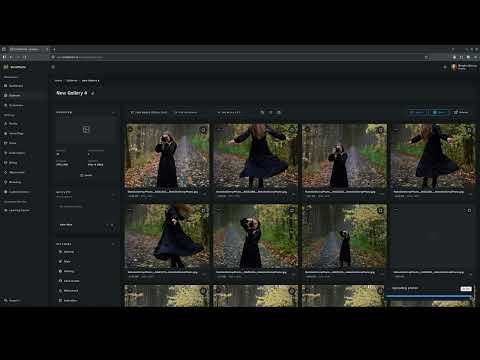Select the second second-row thumbnail via corner icon
The image size is (480, 360).
[x=292, y=210]
